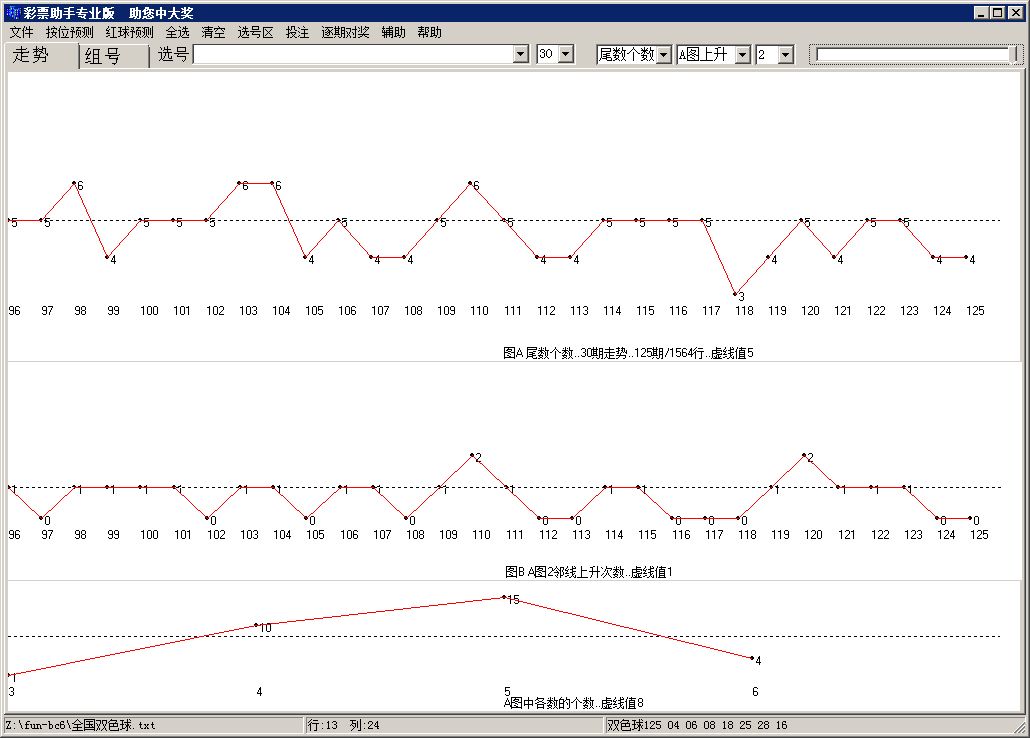Click the 选号 text input field

353,55
